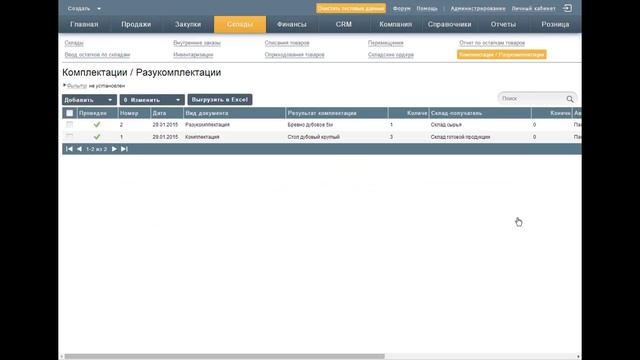The image size is (640, 360).
Task: Open the Помощь link
Action: click(x=427, y=8)
